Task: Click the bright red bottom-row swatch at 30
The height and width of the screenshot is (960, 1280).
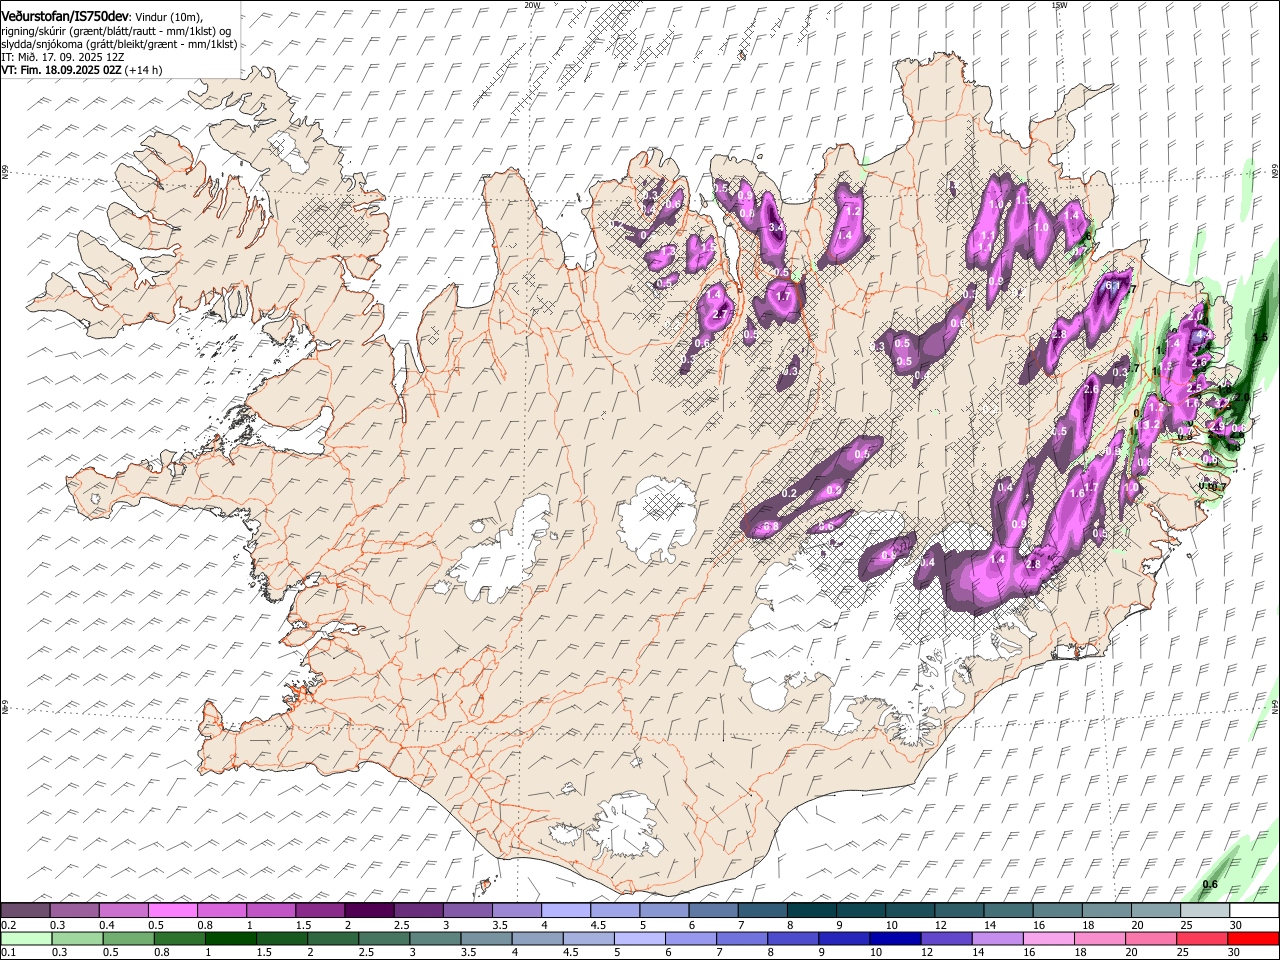Action: [x=1254, y=939]
